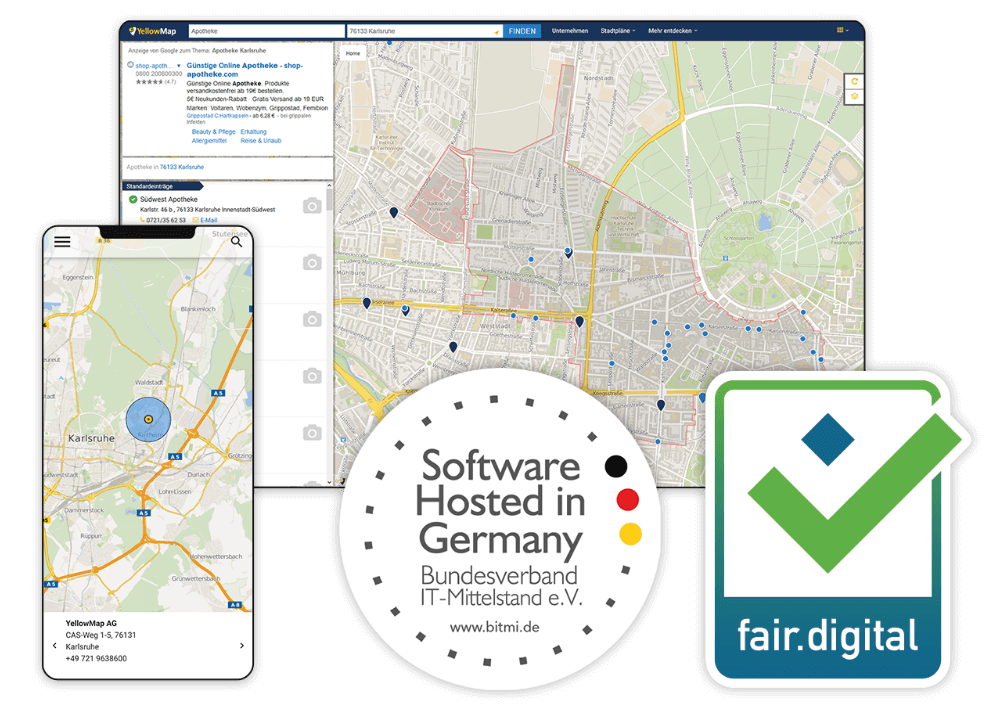Click the results list scrollbar thumb
This screenshot has height=716, width=1000.
[329, 199]
